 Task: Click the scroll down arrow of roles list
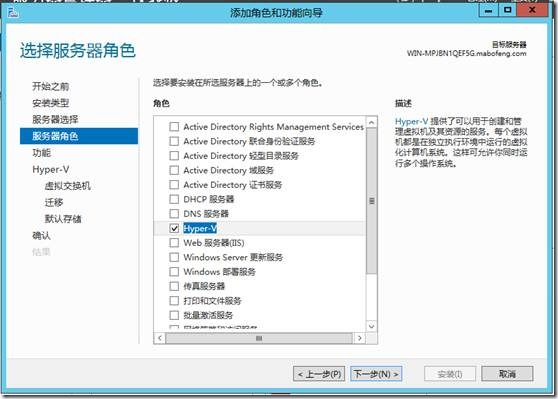click(372, 326)
